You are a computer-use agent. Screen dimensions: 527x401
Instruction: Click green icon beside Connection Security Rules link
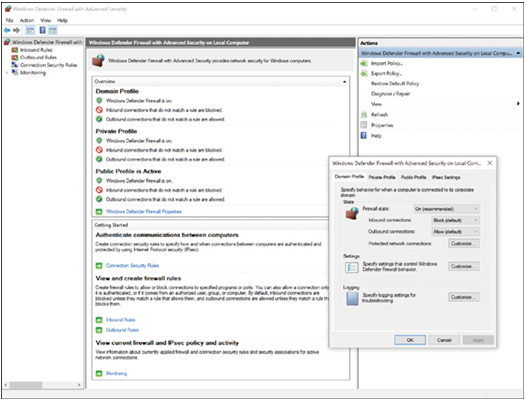coord(99,266)
